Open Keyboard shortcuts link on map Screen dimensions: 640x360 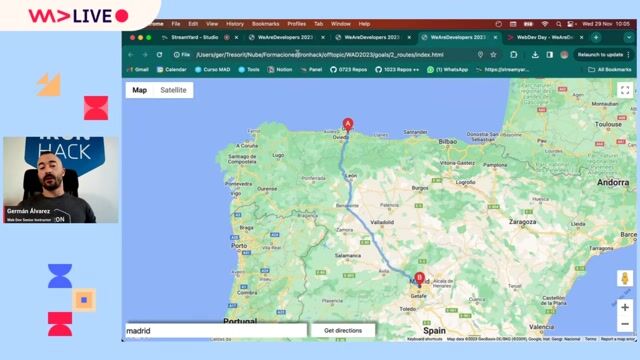424,339
